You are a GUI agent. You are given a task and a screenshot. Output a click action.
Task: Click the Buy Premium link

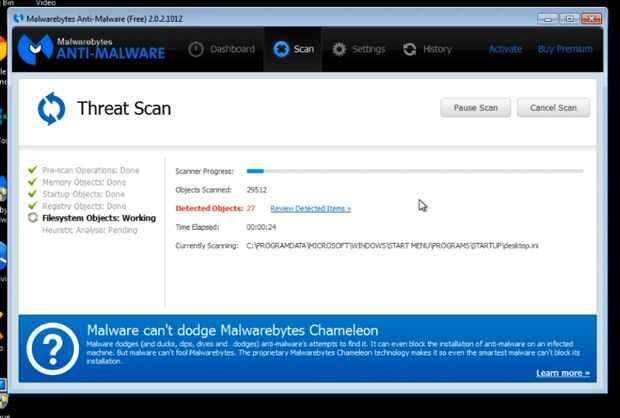point(565,49)
